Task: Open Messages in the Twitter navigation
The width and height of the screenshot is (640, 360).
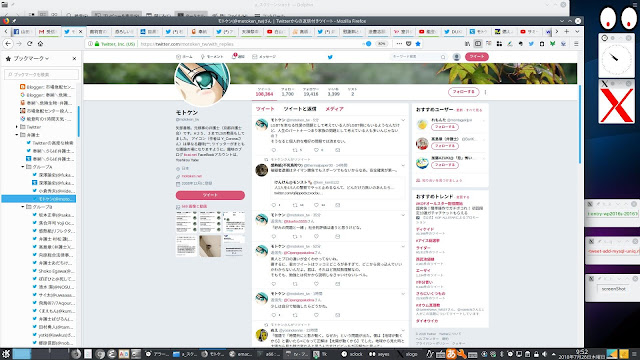Action: point(264,57)
